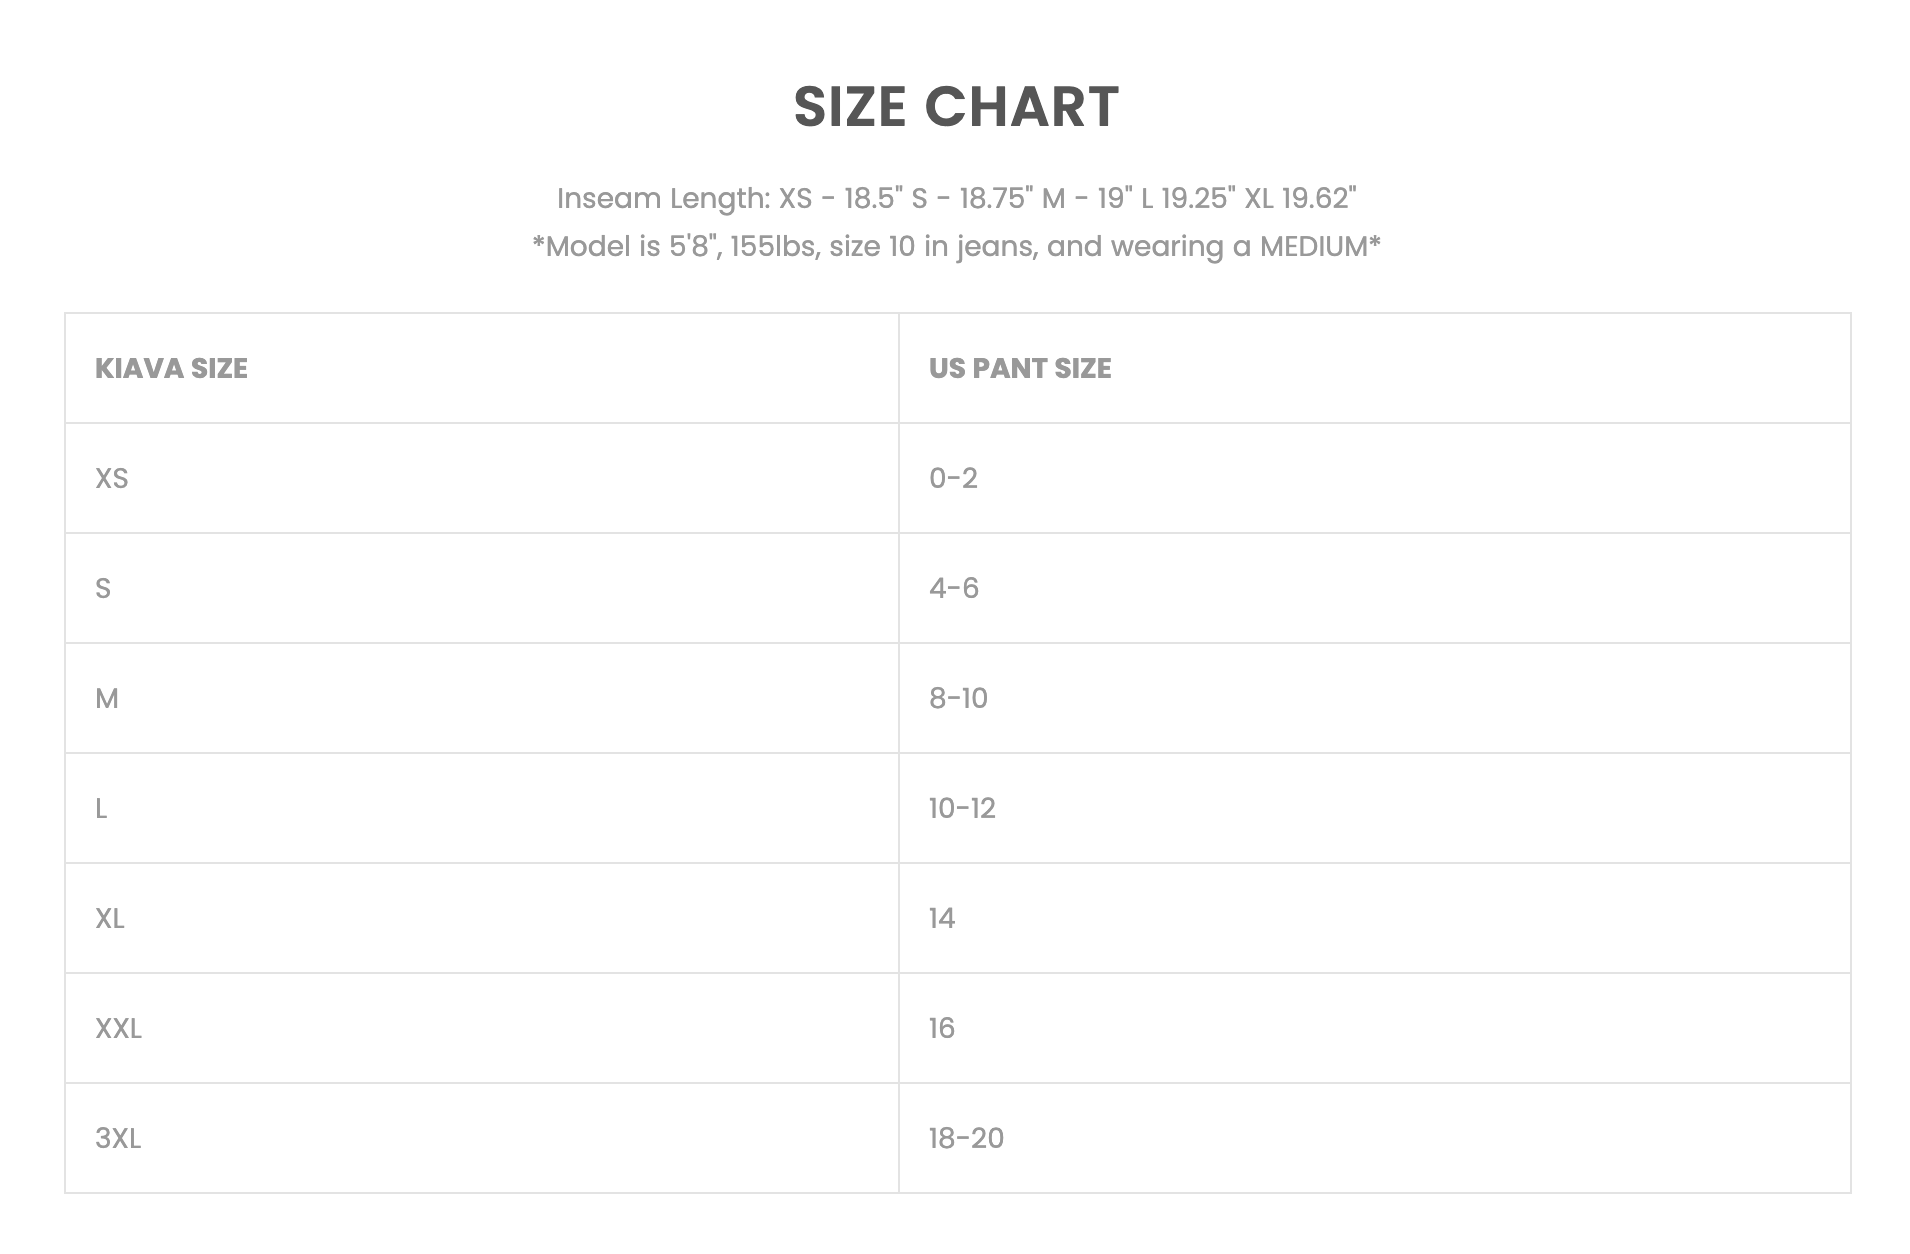Click the 14 pant size cell
The height and width of the screenshot is (1254, 1910).
tap(942, 918)
